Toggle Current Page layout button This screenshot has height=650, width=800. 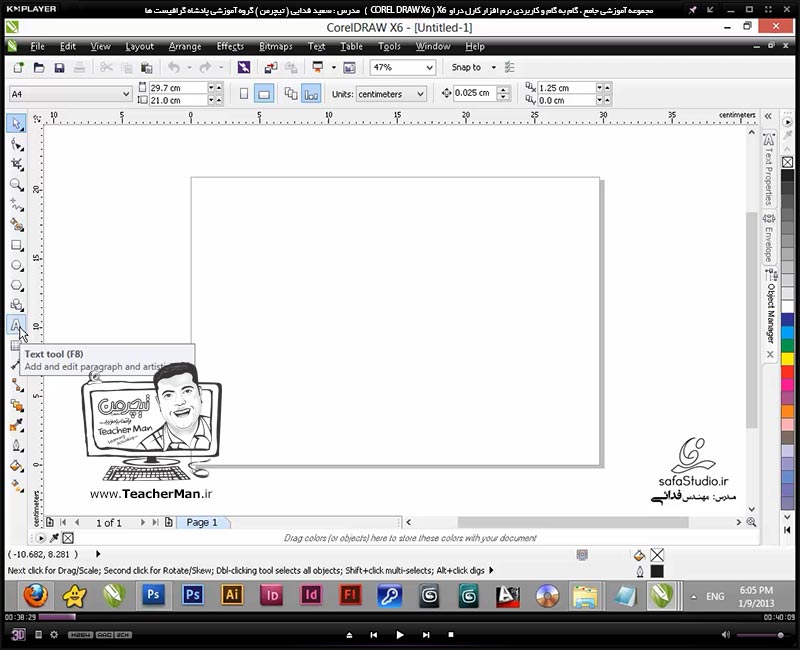coord(311,94)
